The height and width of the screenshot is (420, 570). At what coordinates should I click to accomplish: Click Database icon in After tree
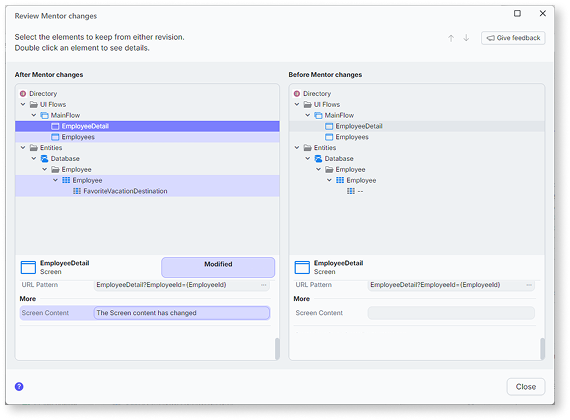coord(44,159)
